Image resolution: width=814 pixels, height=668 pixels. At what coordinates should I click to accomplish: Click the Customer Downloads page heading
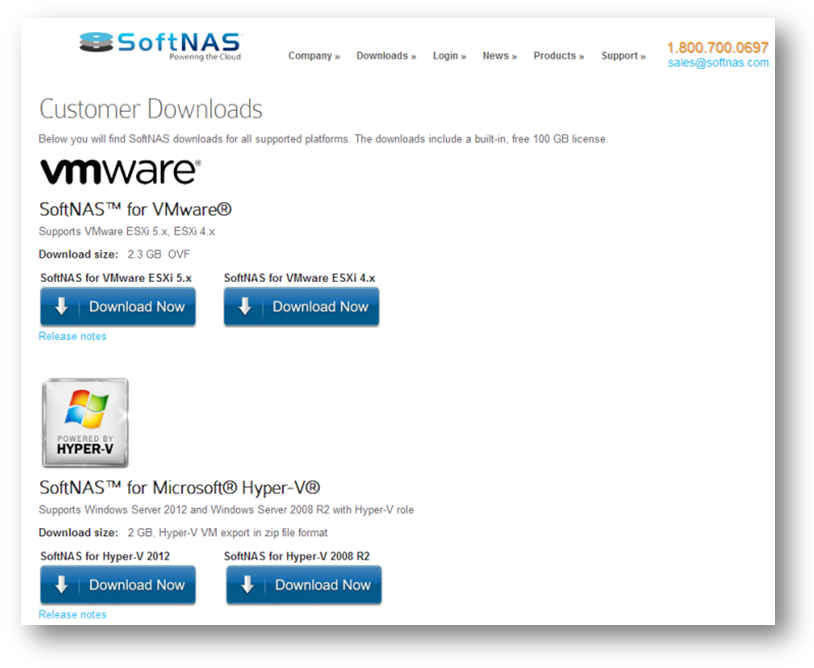pos(151,109)
